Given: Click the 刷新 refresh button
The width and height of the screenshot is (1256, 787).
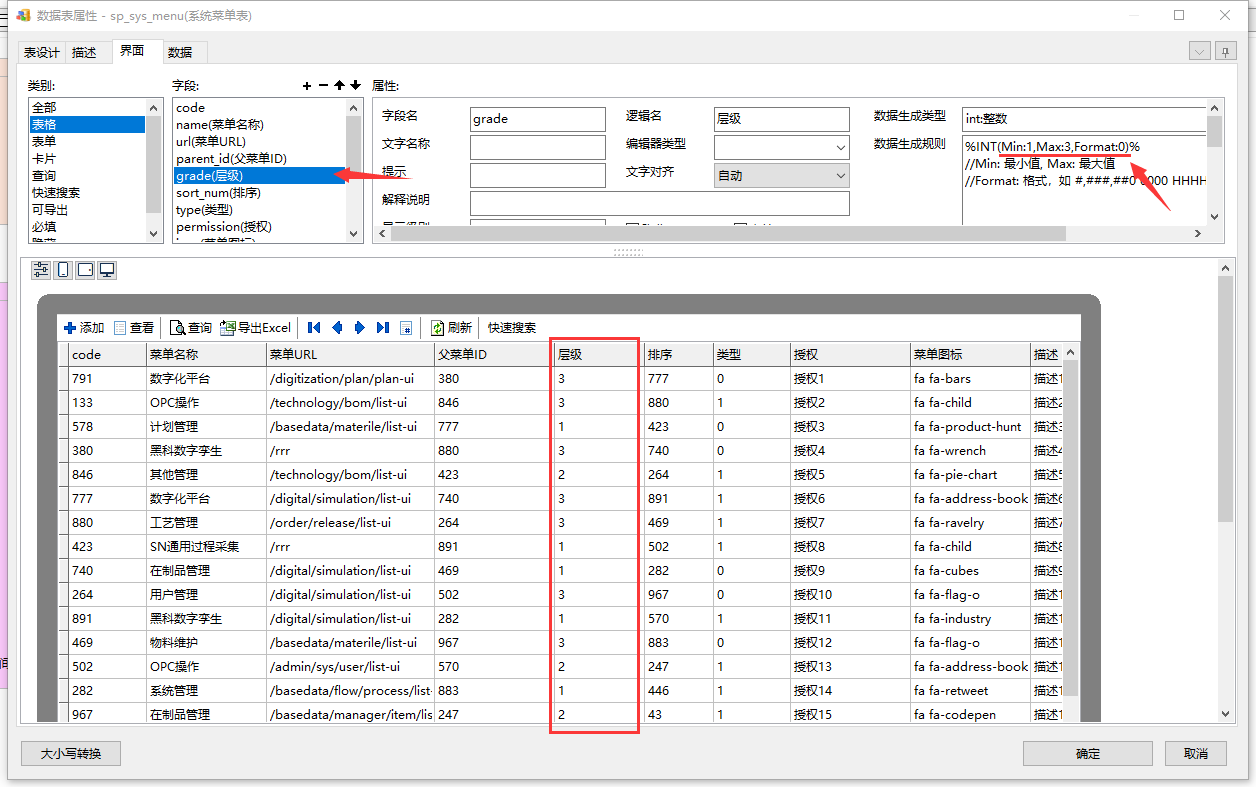Looking at the screenshot, I should point(451,328).
